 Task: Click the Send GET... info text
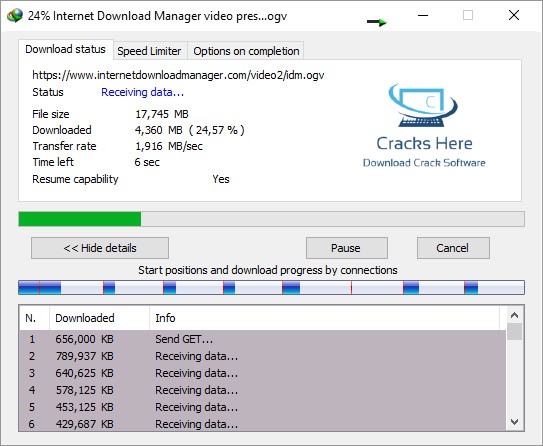point(184,339)
